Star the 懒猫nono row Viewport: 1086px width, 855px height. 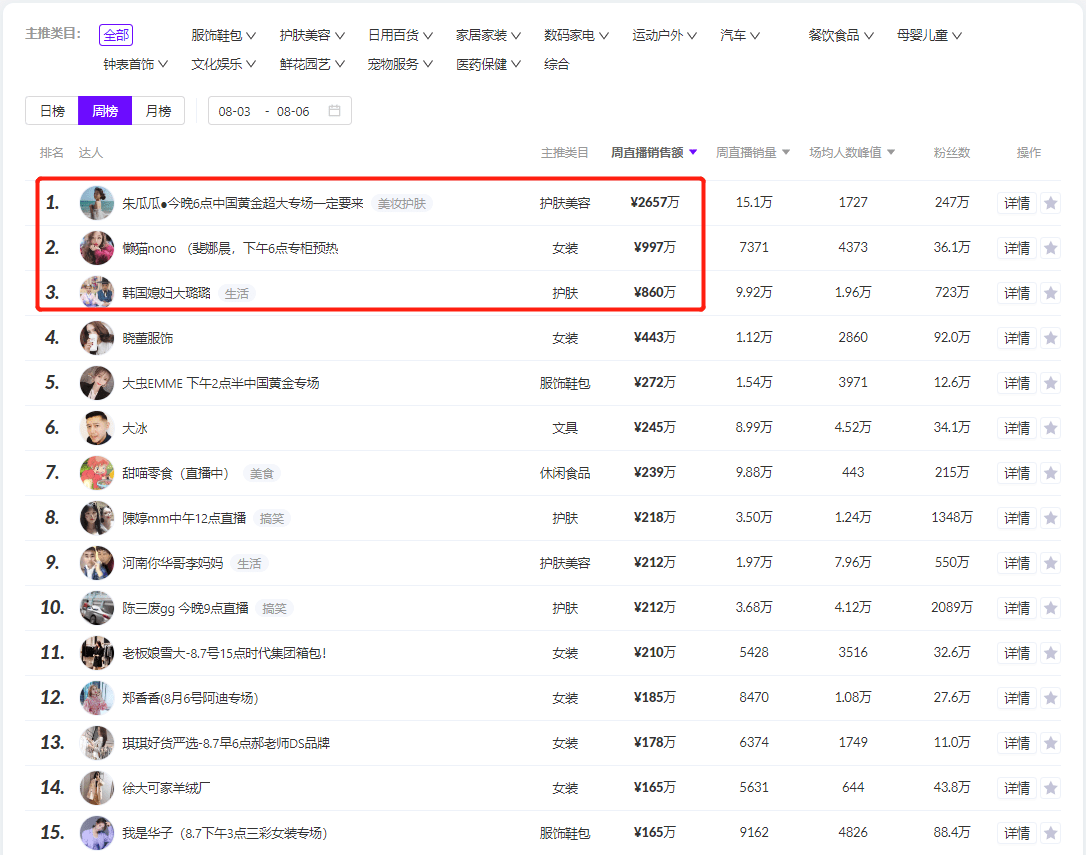[1050, 248]
